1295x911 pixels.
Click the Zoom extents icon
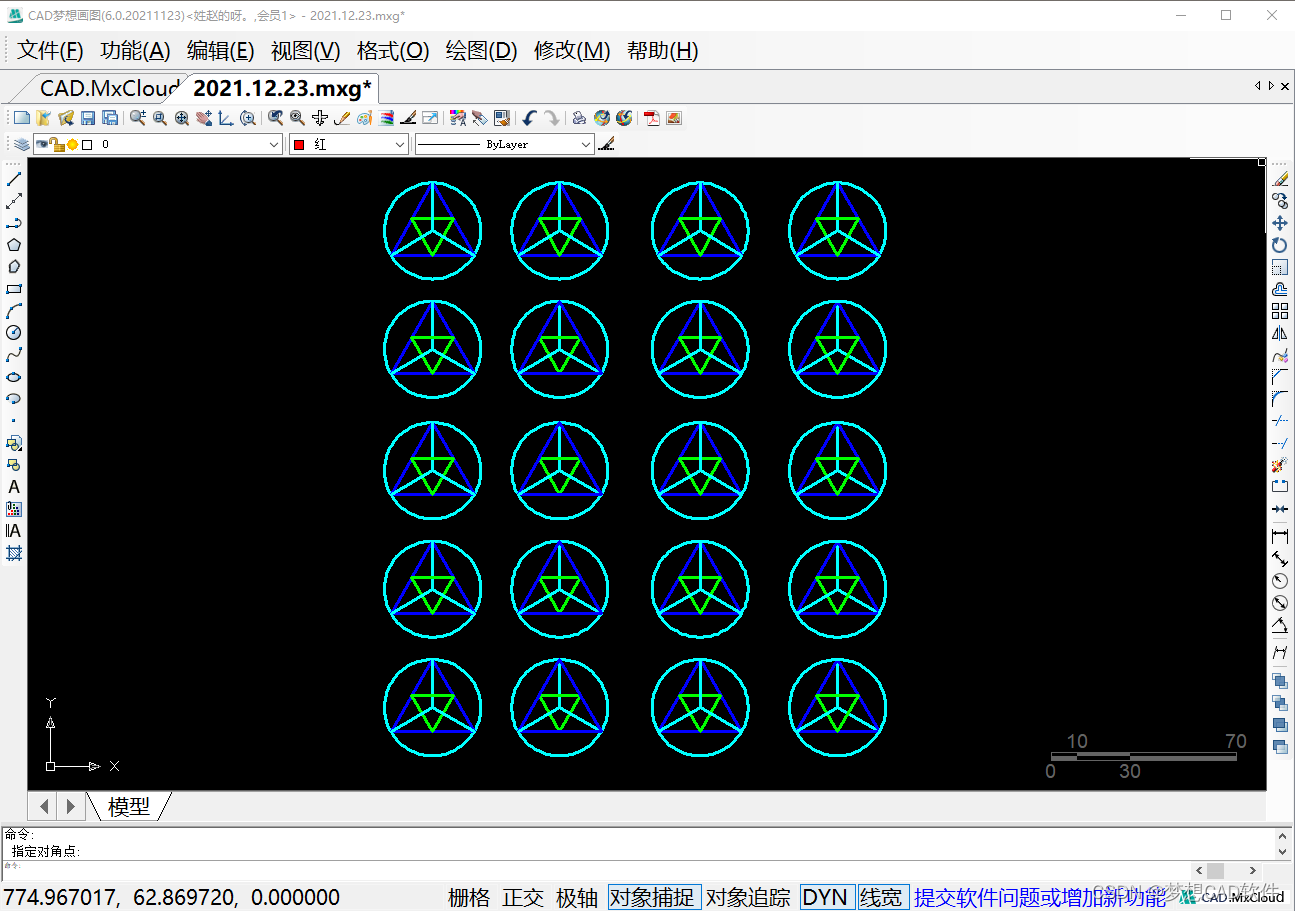click(182, 118)
